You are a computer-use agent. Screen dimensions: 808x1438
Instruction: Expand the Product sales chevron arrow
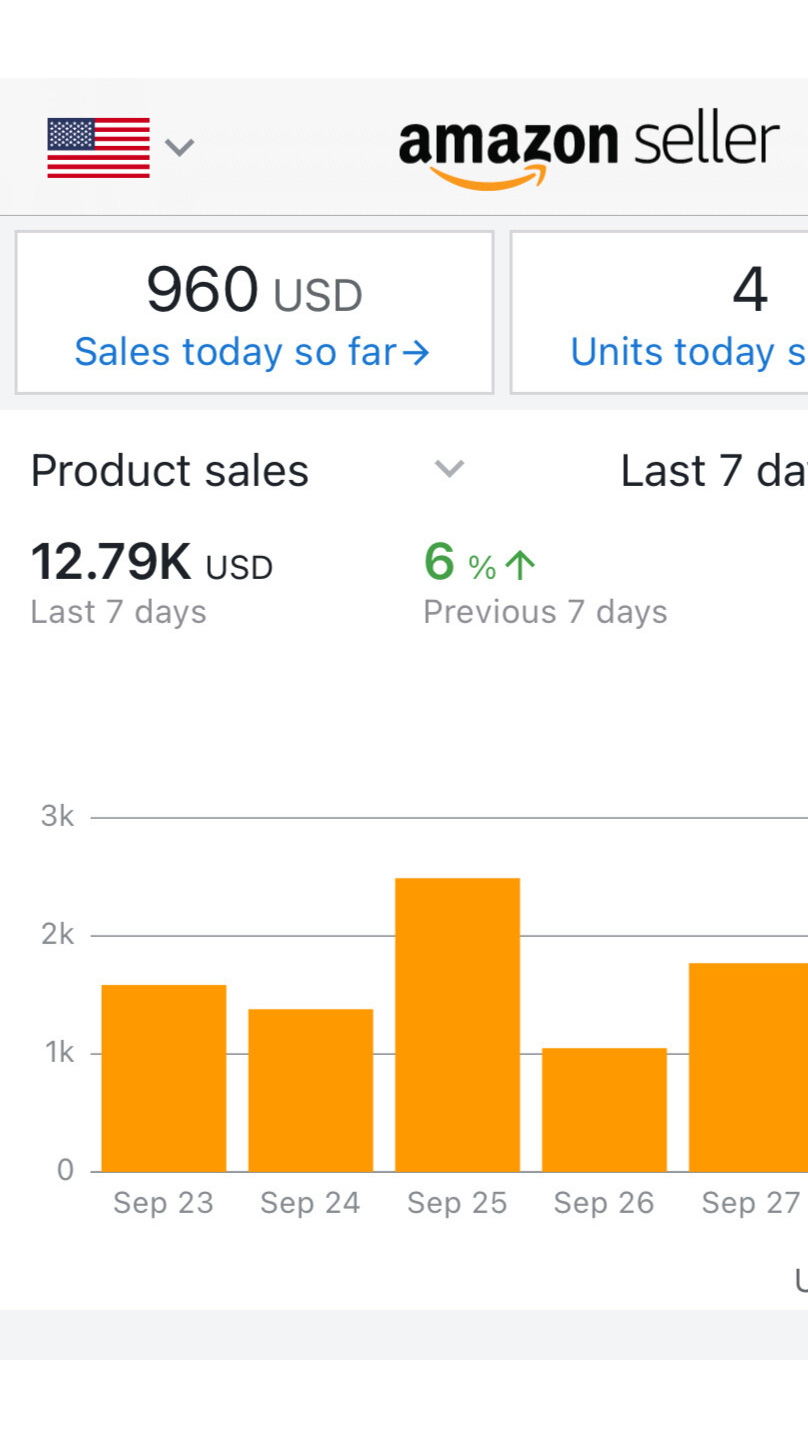[449, 469]
